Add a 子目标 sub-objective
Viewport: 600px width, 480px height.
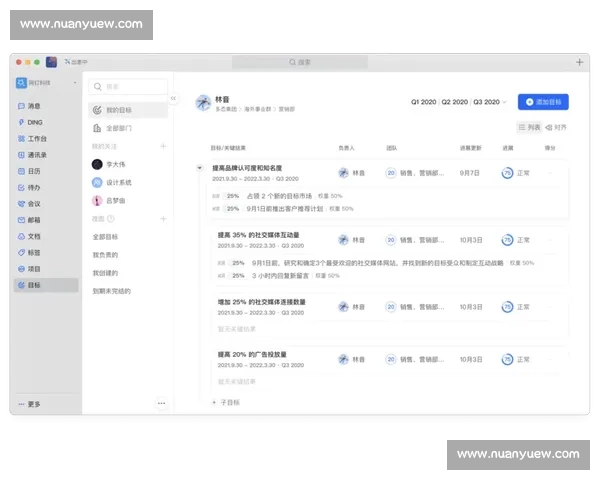226,402
